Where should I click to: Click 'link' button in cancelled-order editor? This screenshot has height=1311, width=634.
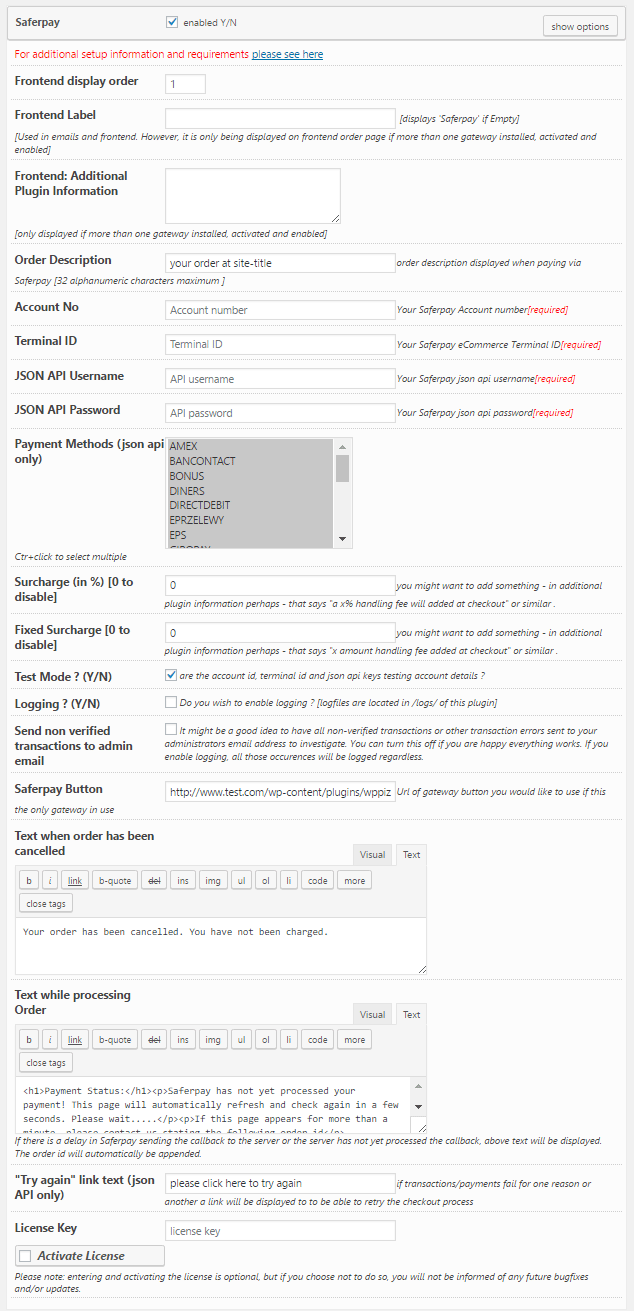[x=75, y=880]
